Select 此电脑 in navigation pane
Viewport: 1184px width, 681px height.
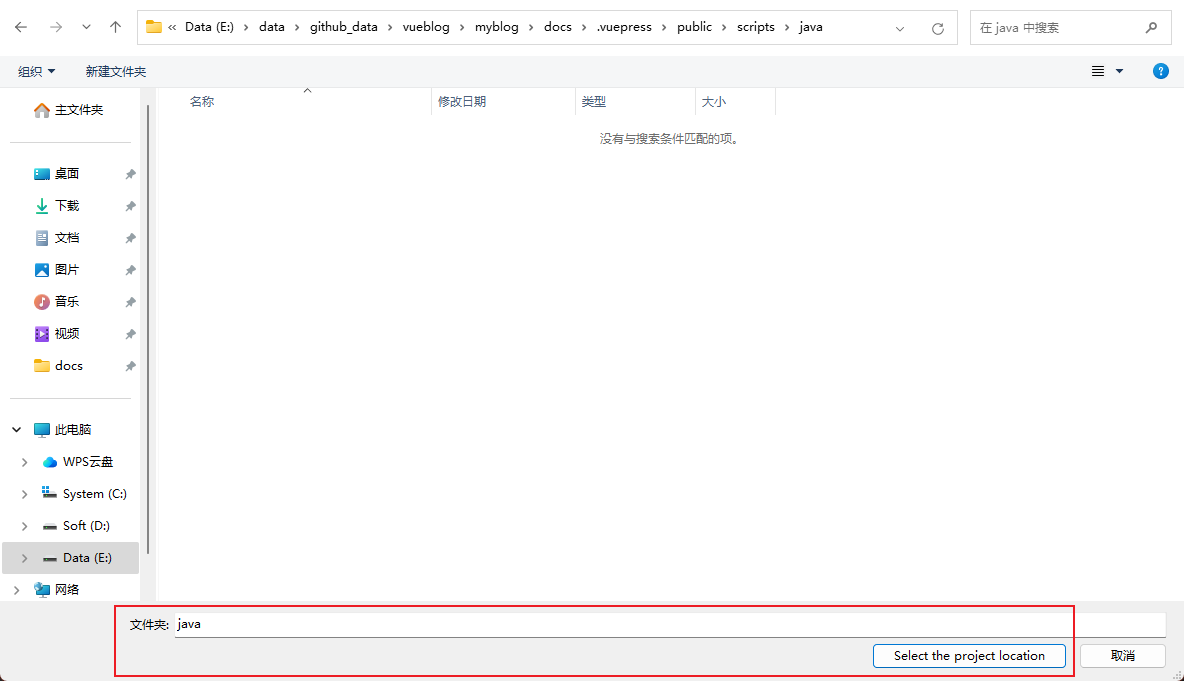click(63, 430)
